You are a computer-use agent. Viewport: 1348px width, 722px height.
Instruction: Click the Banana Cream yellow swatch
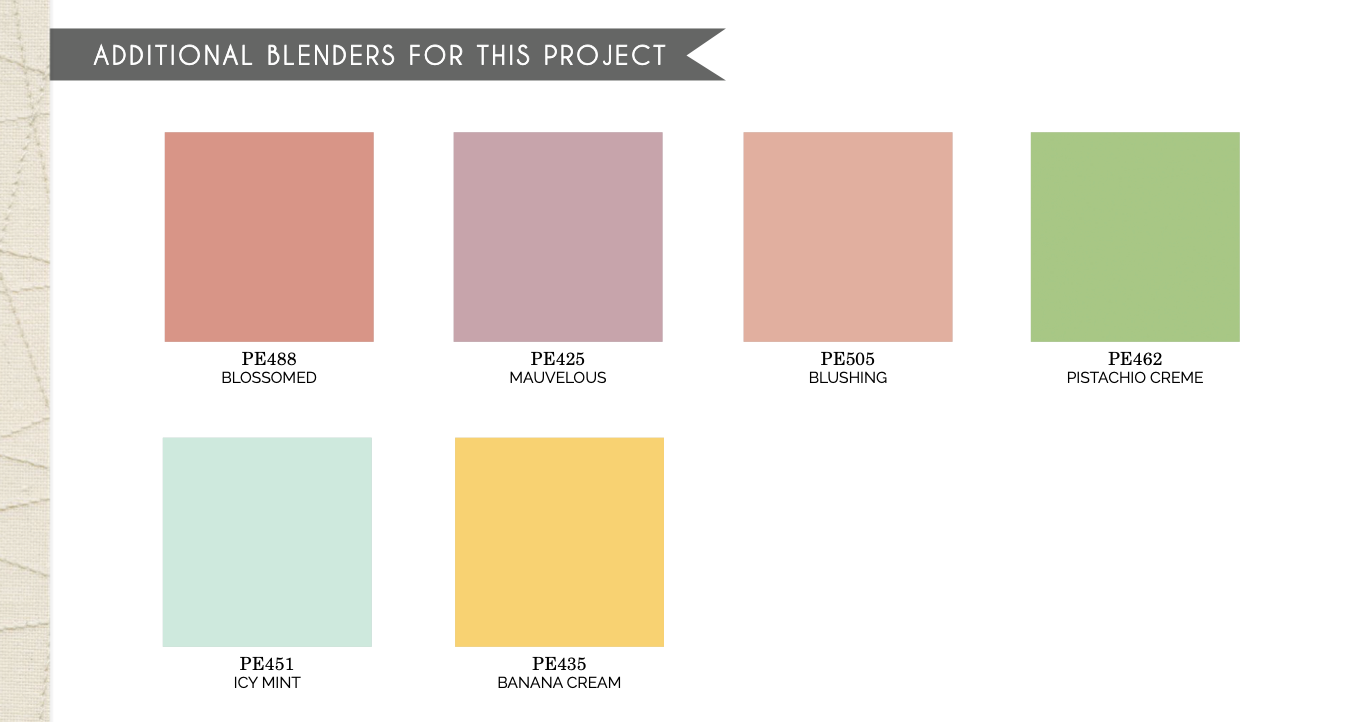click(x=559, y=542)
